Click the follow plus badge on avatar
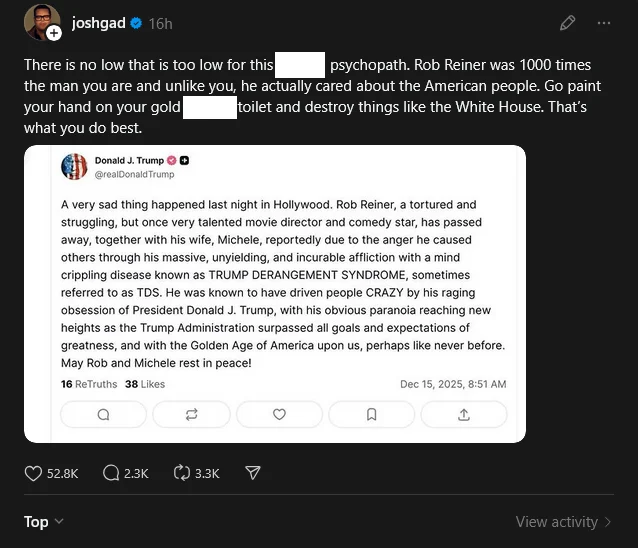This screenshot has height=548, width=638. pyautogui.click(x=54, y=33)
